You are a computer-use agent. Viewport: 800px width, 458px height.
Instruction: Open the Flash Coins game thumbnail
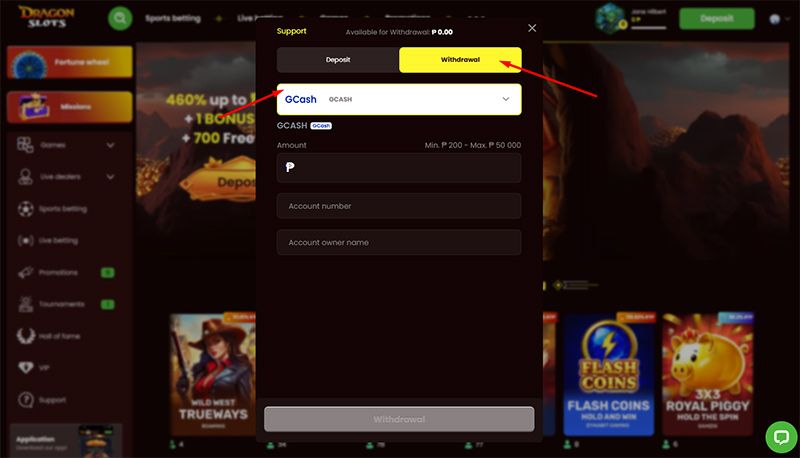[609, 374]
